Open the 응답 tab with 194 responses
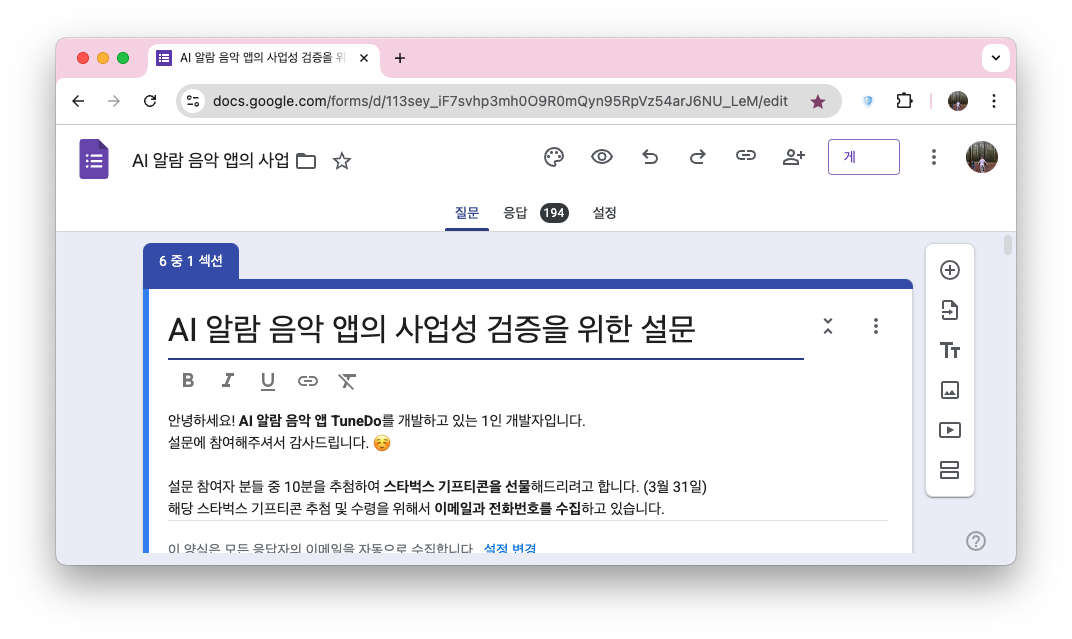Screen dimensions: 1072x639 (535, 213)
